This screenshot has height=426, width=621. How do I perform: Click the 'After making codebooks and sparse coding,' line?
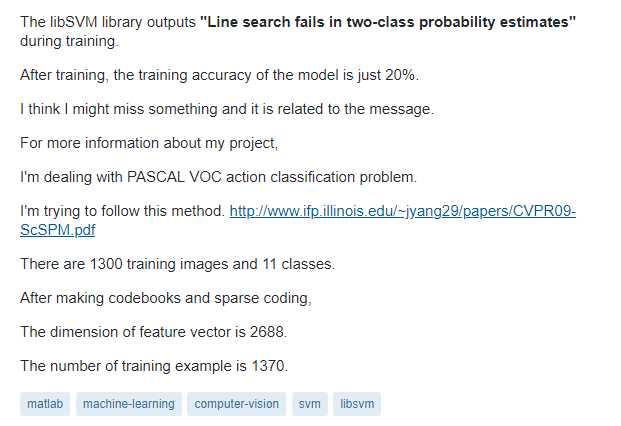click(166, 298)
